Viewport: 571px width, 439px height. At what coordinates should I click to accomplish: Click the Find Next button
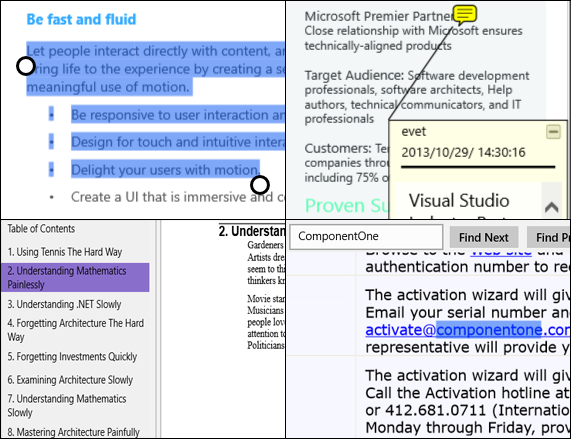pos(484,237)
